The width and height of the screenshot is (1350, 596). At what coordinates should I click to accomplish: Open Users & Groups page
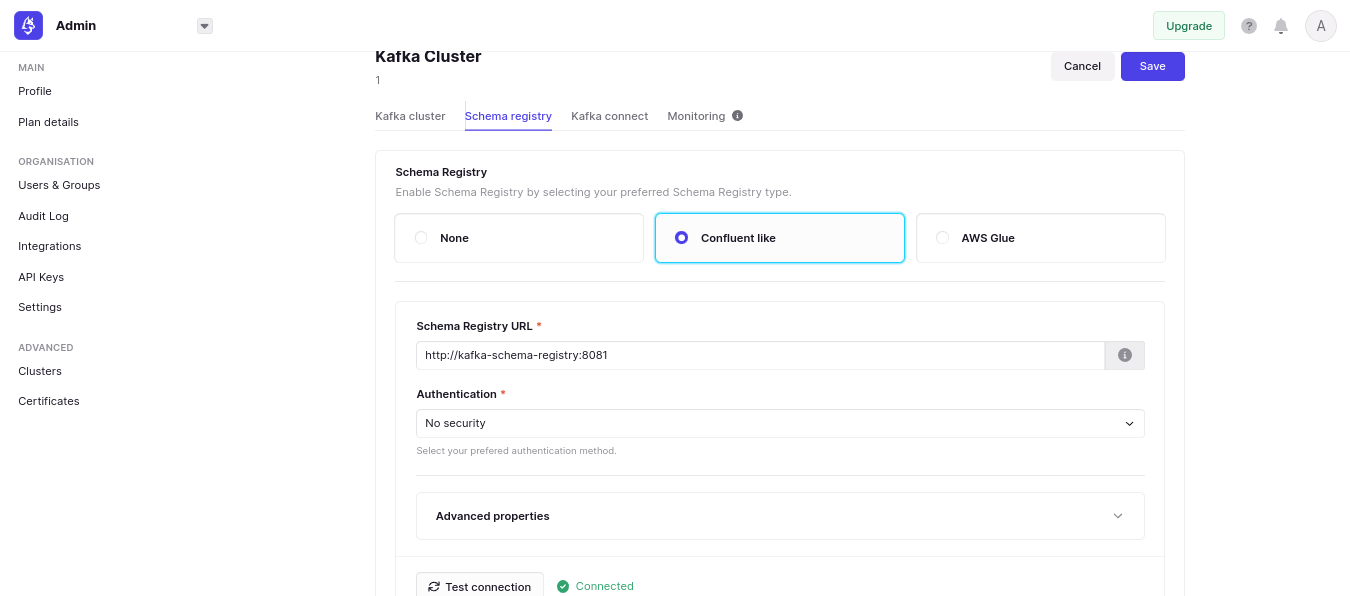point(59,185)
